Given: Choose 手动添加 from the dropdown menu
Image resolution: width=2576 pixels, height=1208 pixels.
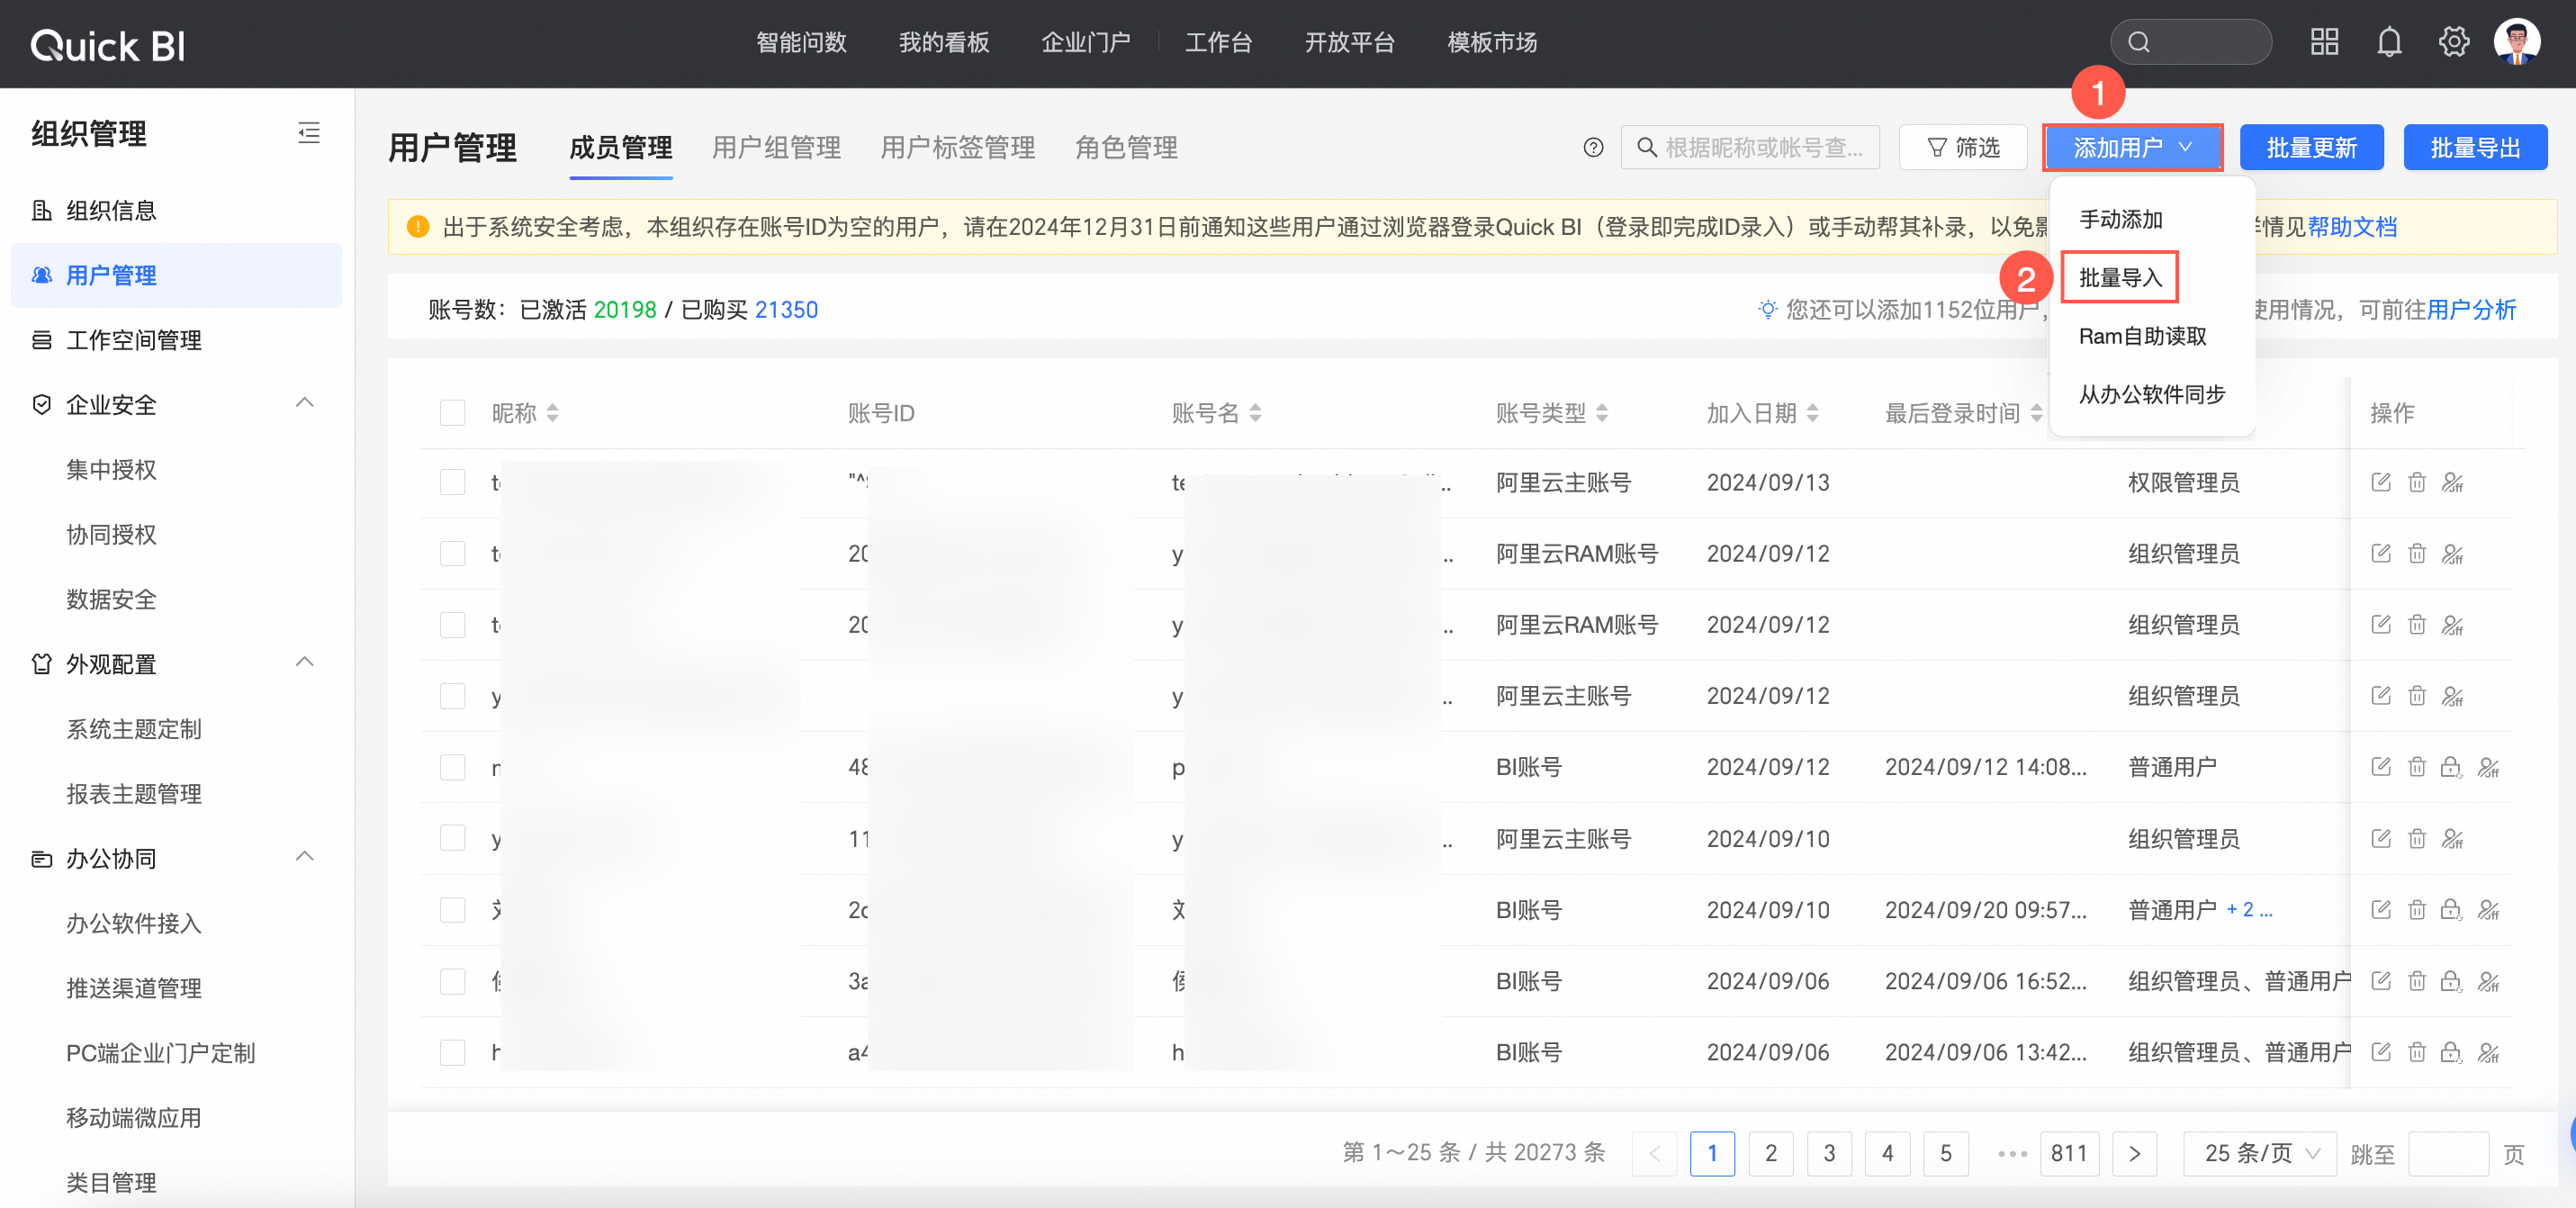Looking at the screenshot, I should click(x=2120, y=219).
